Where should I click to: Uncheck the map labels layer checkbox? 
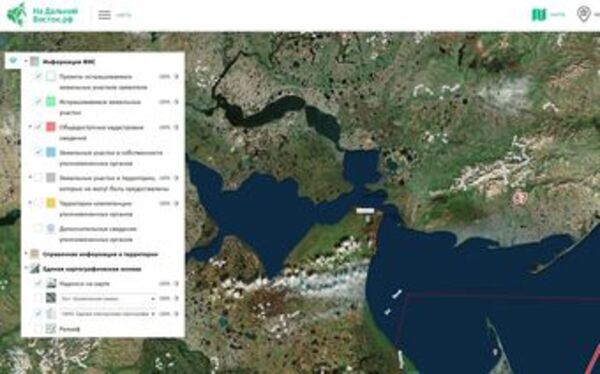38,284
